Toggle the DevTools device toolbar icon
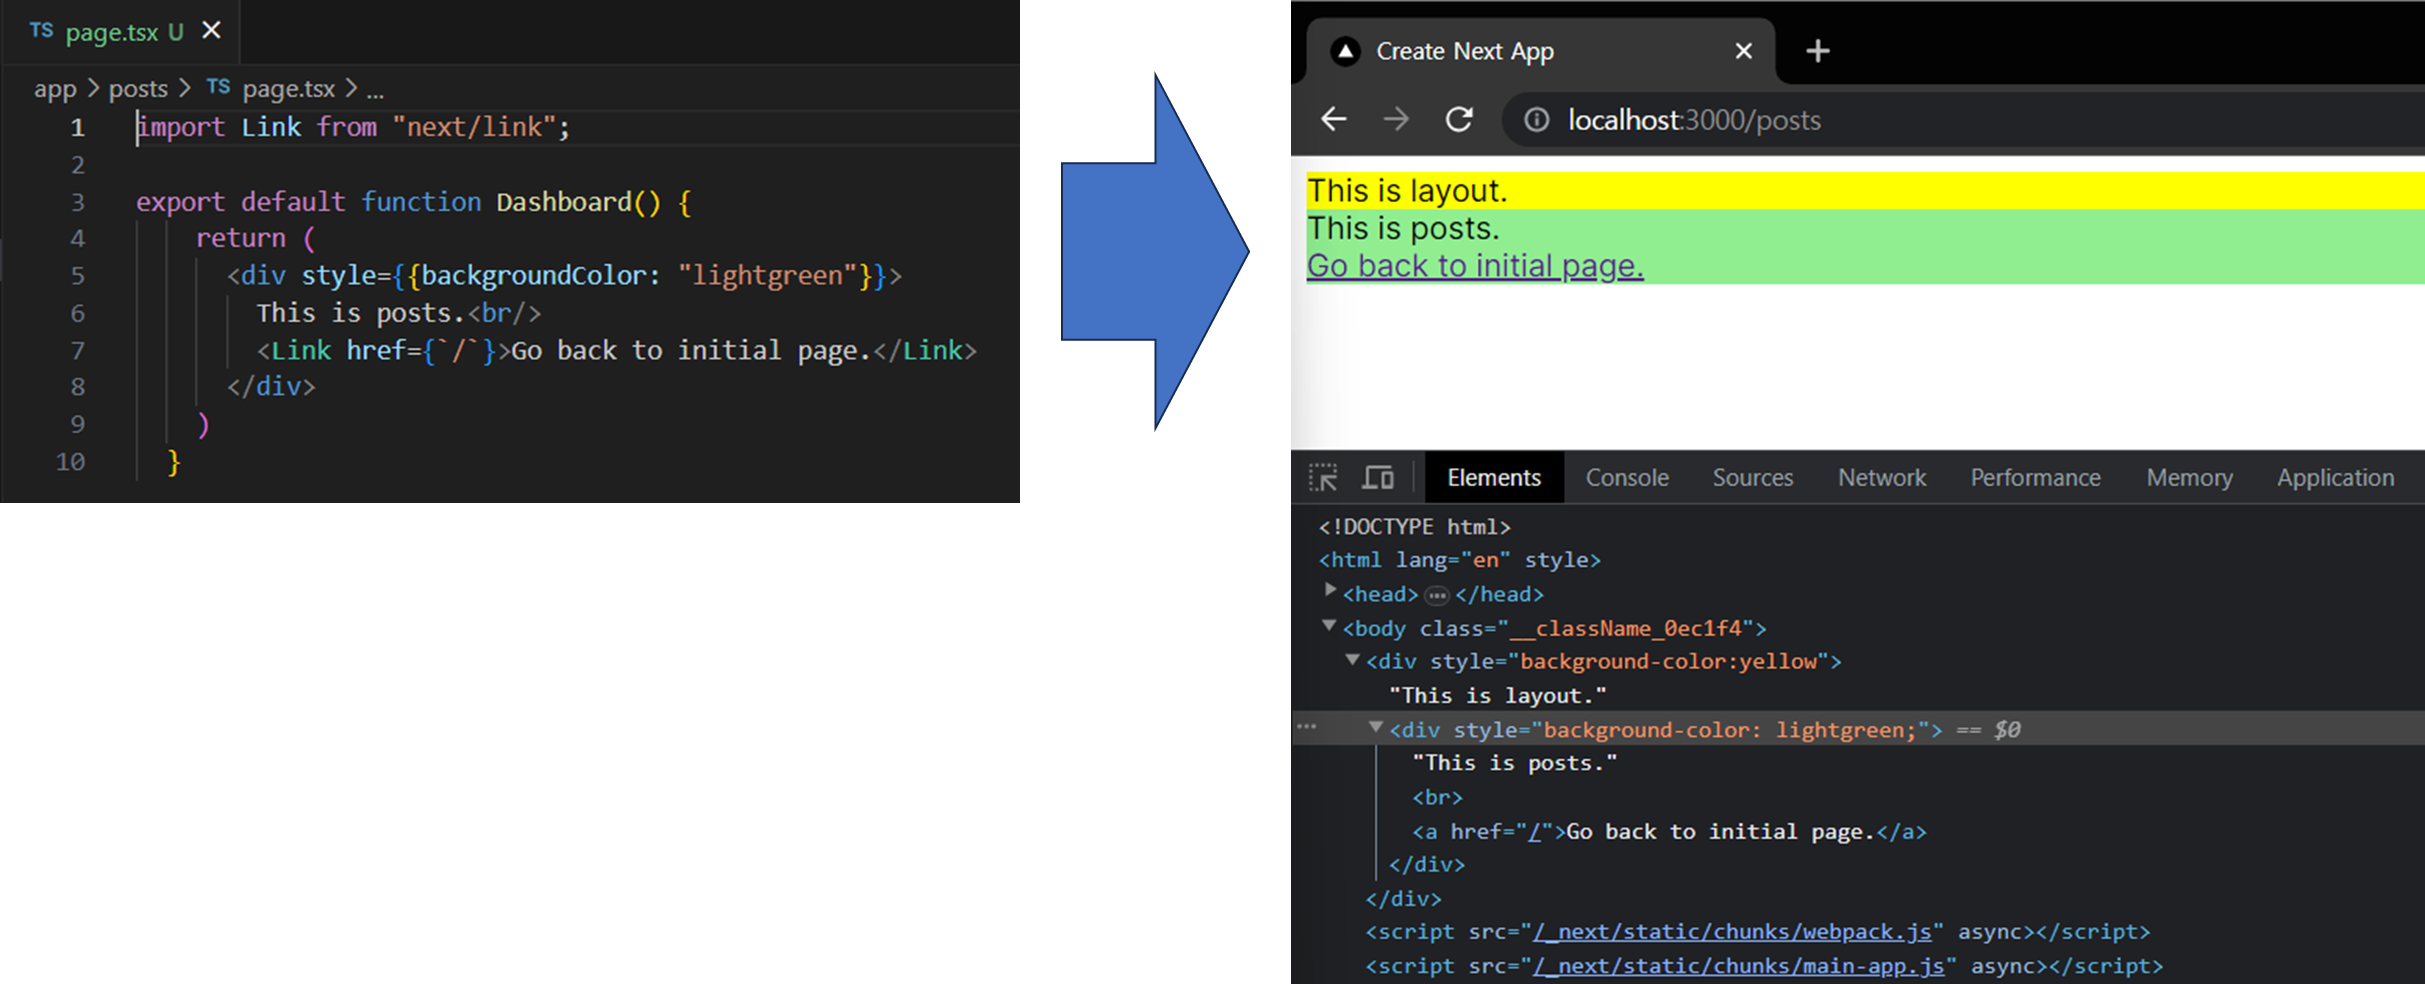The image size is (2425, 984). coord(1378,478)
